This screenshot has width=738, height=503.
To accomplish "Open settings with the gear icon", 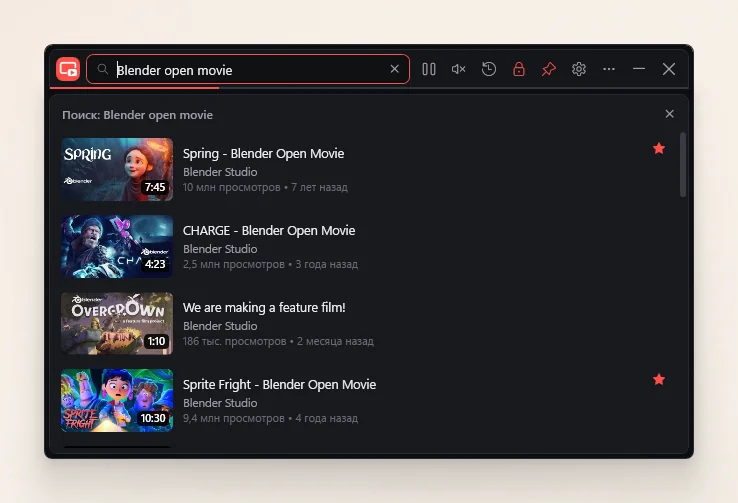I will 579,69.
